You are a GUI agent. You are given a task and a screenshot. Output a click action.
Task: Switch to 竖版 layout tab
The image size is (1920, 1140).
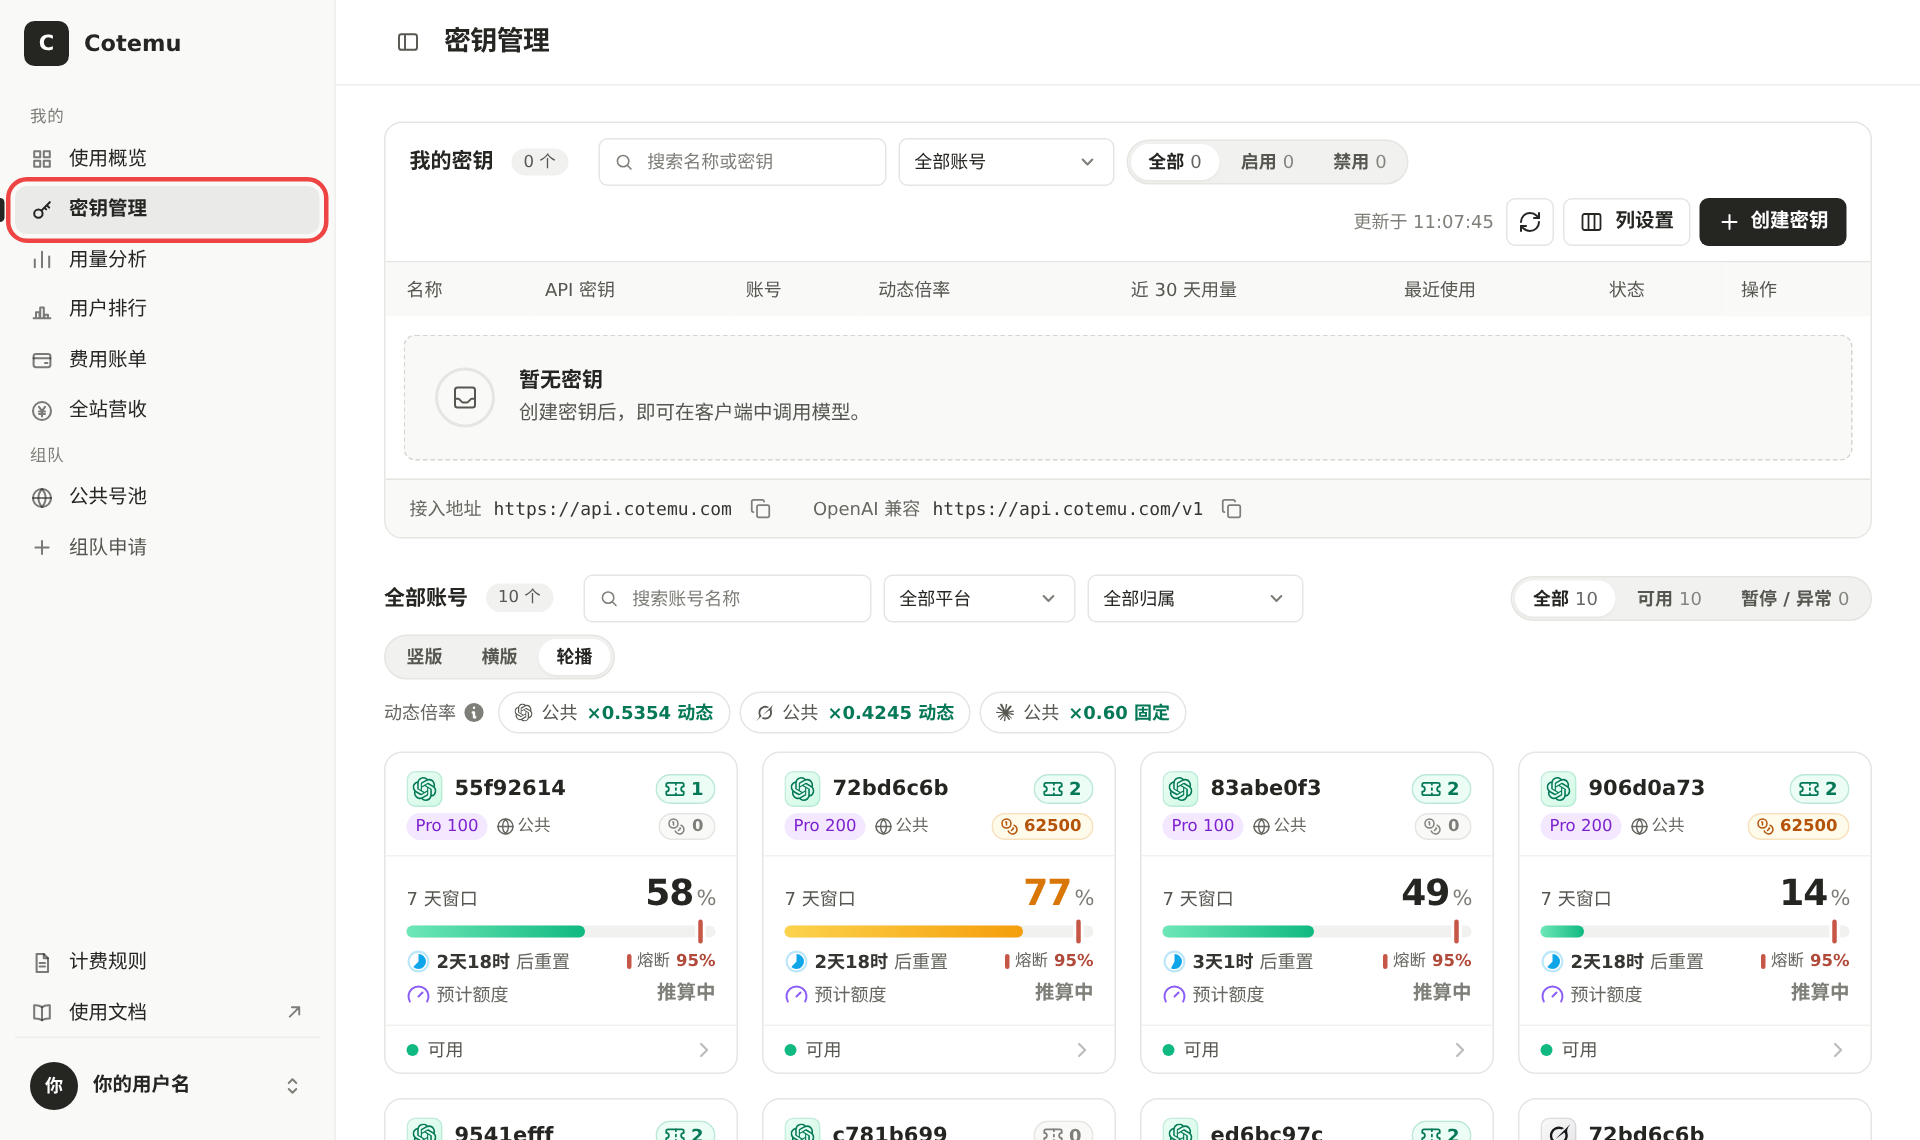(x=424, y=657)
